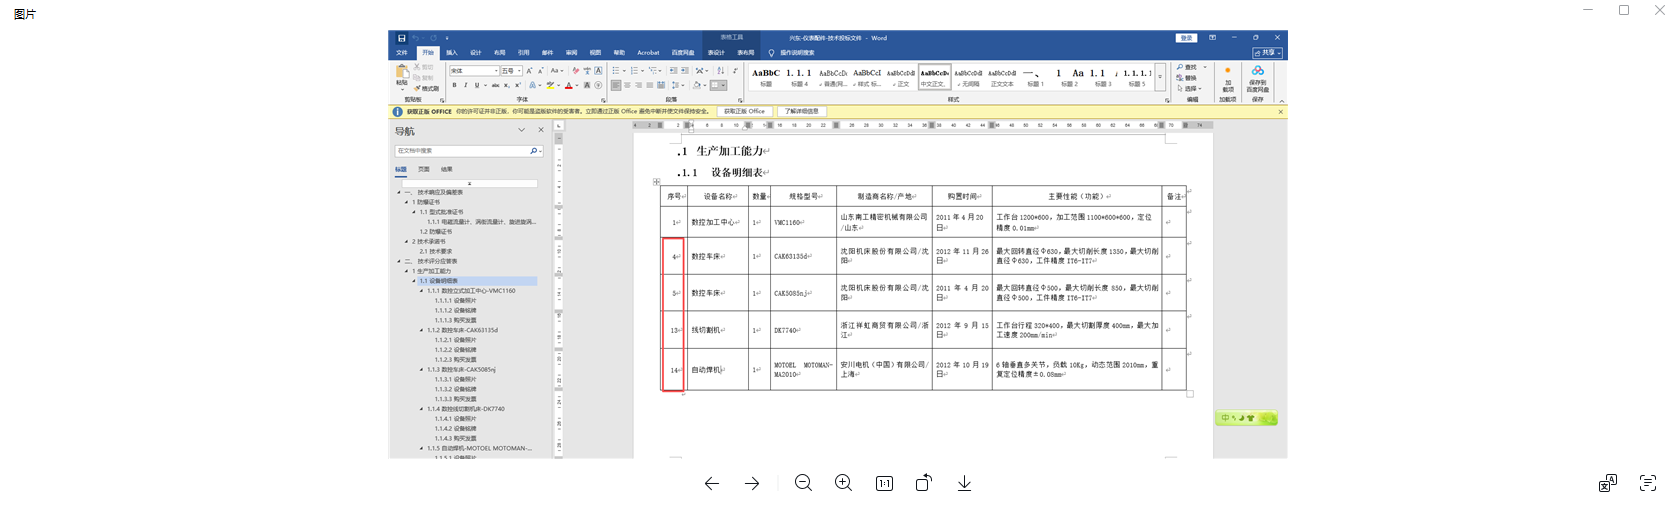
Task: Toggle Underline formatting
Action: coord(477,85)
